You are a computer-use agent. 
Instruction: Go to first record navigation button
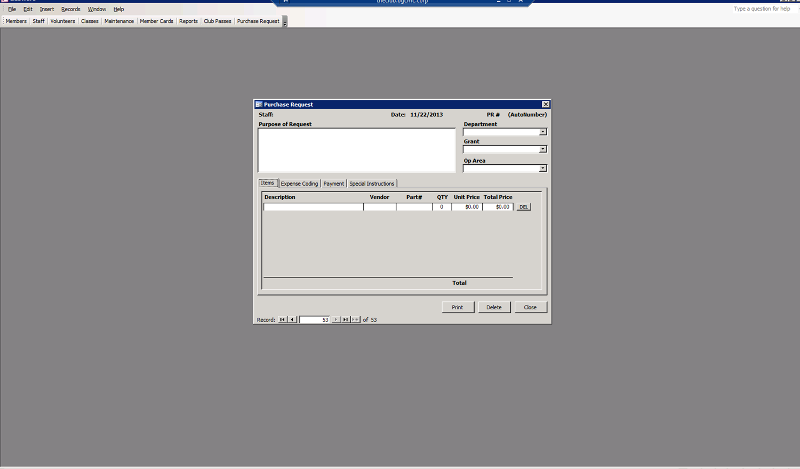tap(282, 319)
